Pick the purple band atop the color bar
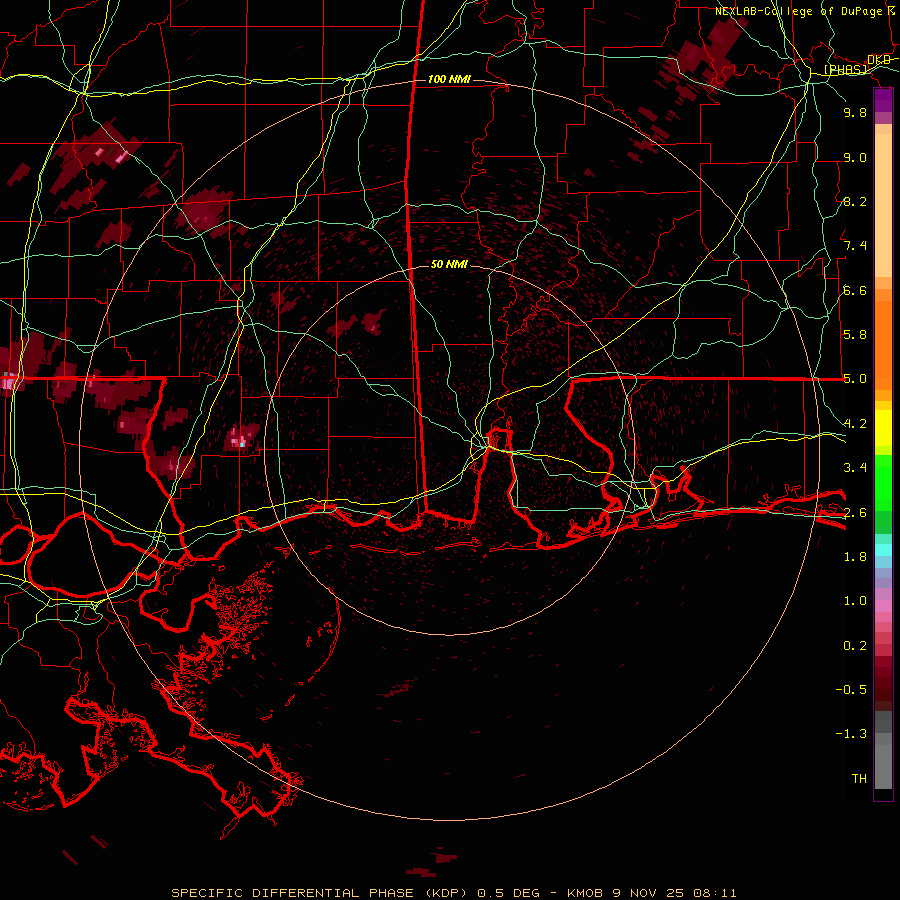The height and width of the screenshot is (900, 900). click(883, 100)
